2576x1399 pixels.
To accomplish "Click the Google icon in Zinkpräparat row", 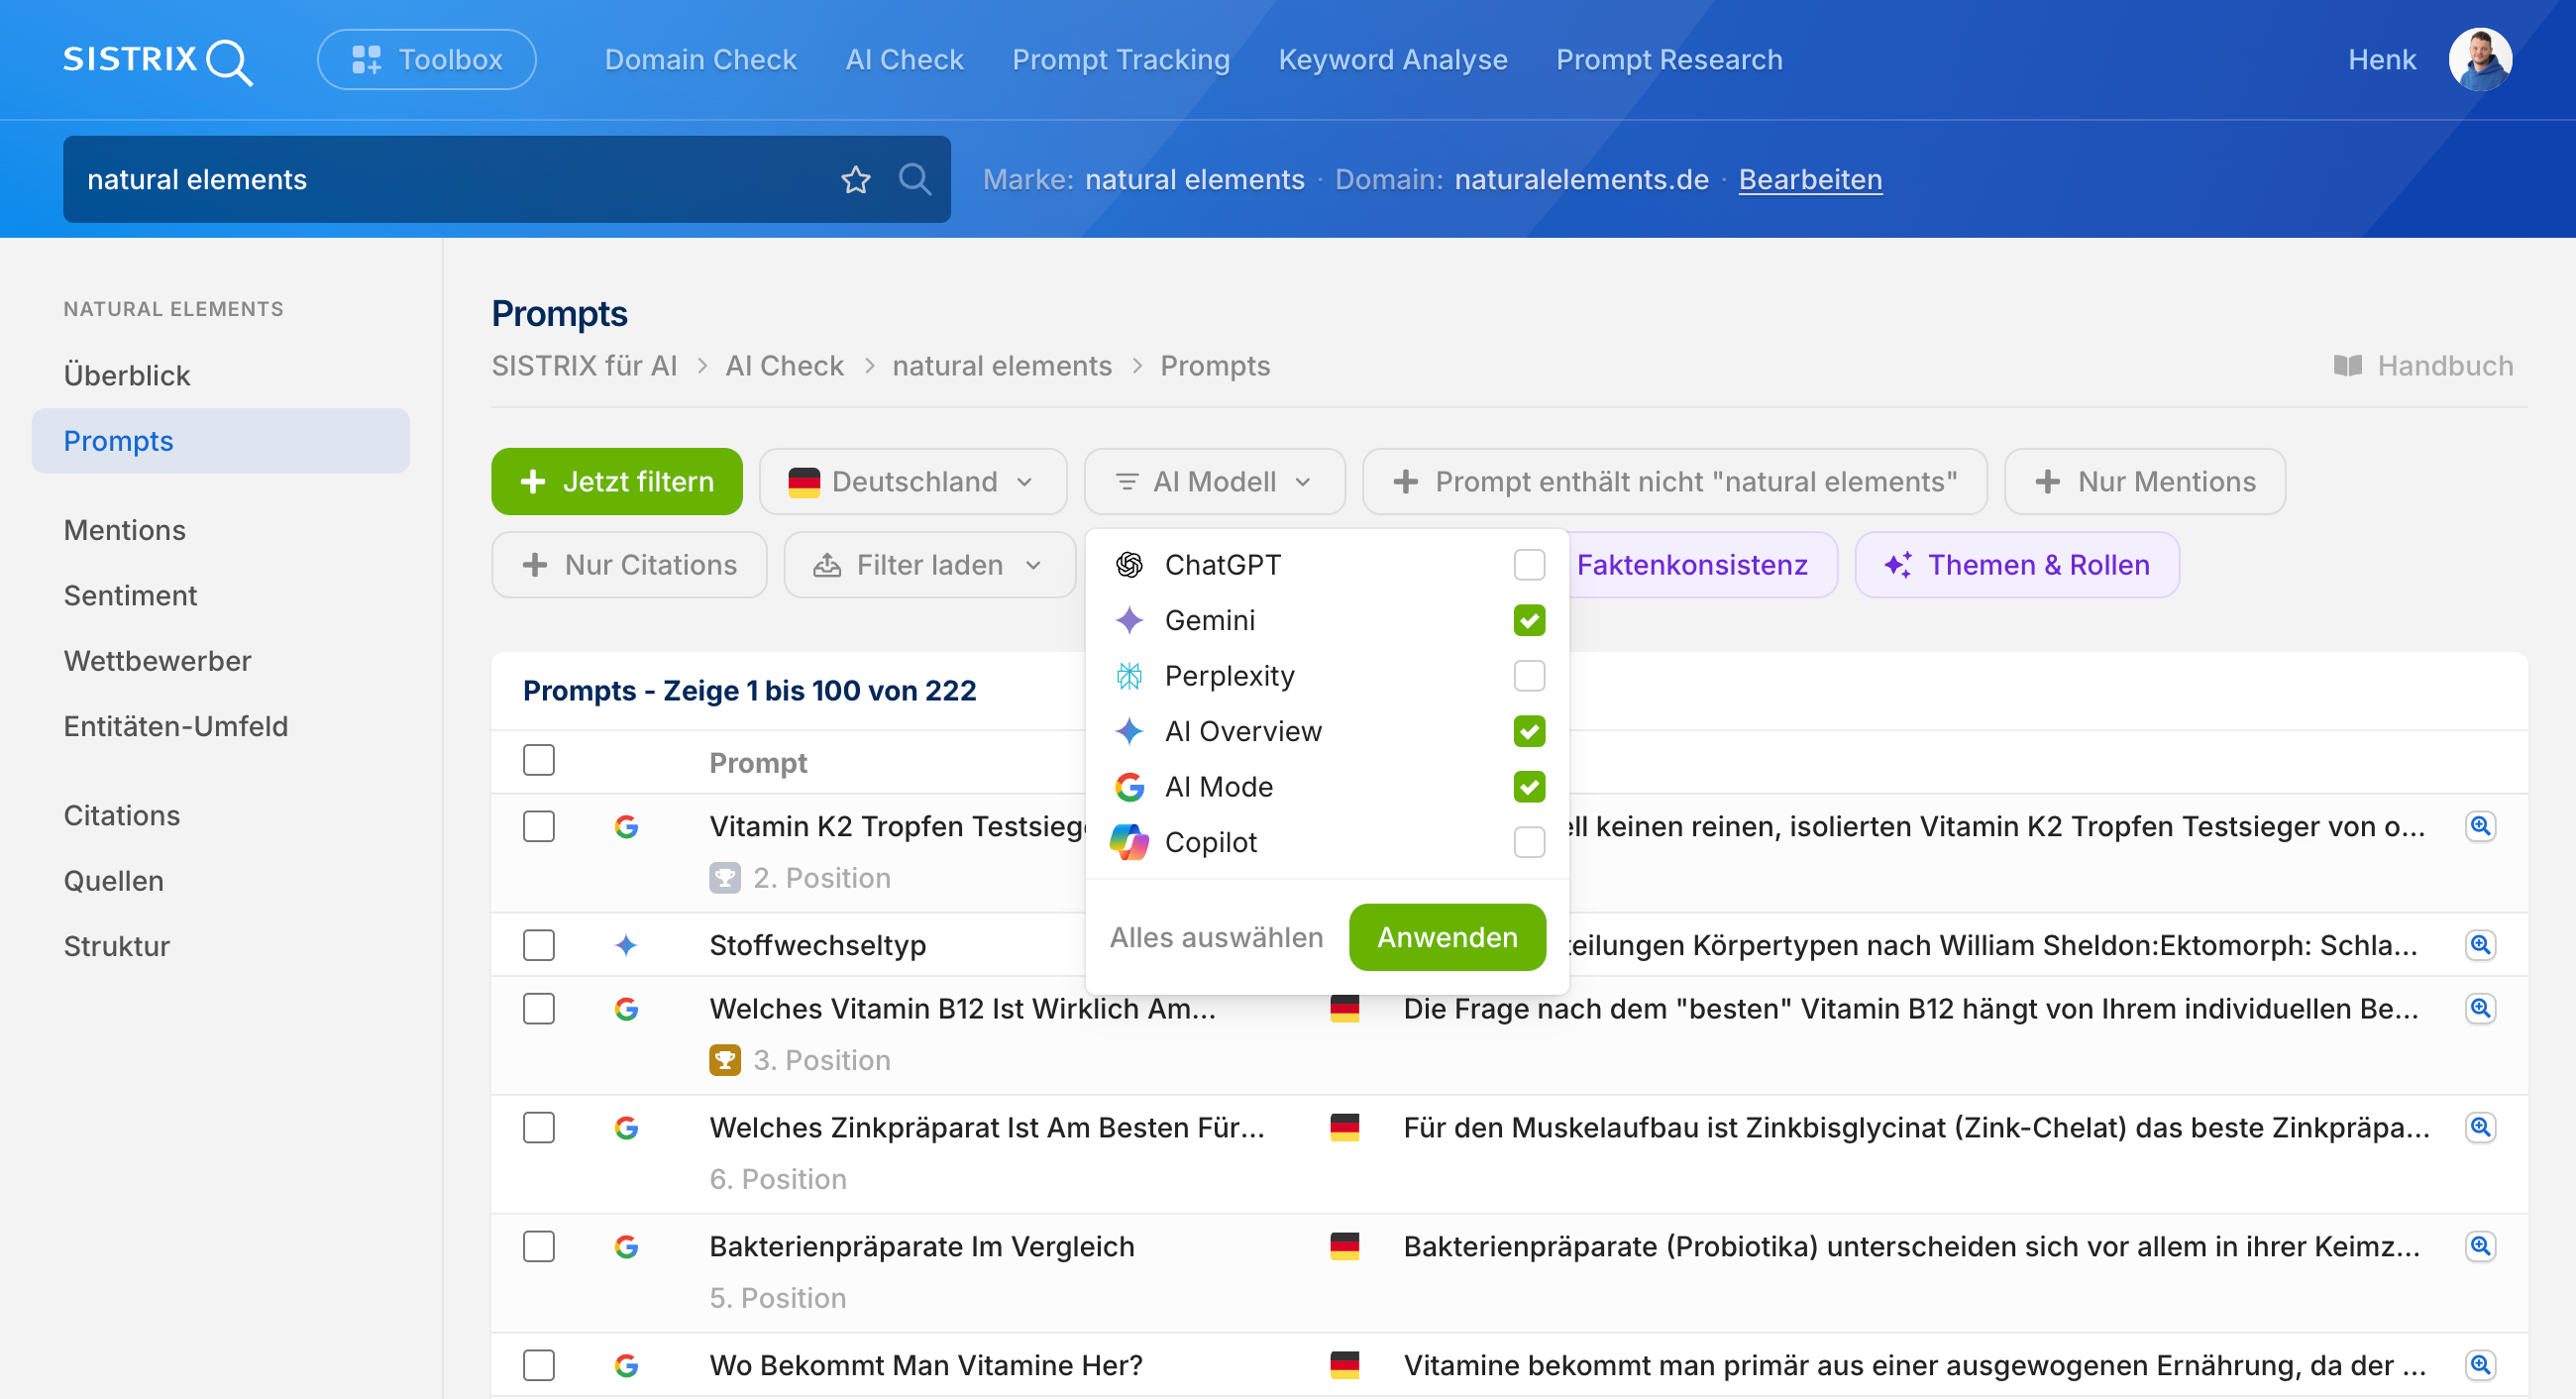I will [627, 1128].
